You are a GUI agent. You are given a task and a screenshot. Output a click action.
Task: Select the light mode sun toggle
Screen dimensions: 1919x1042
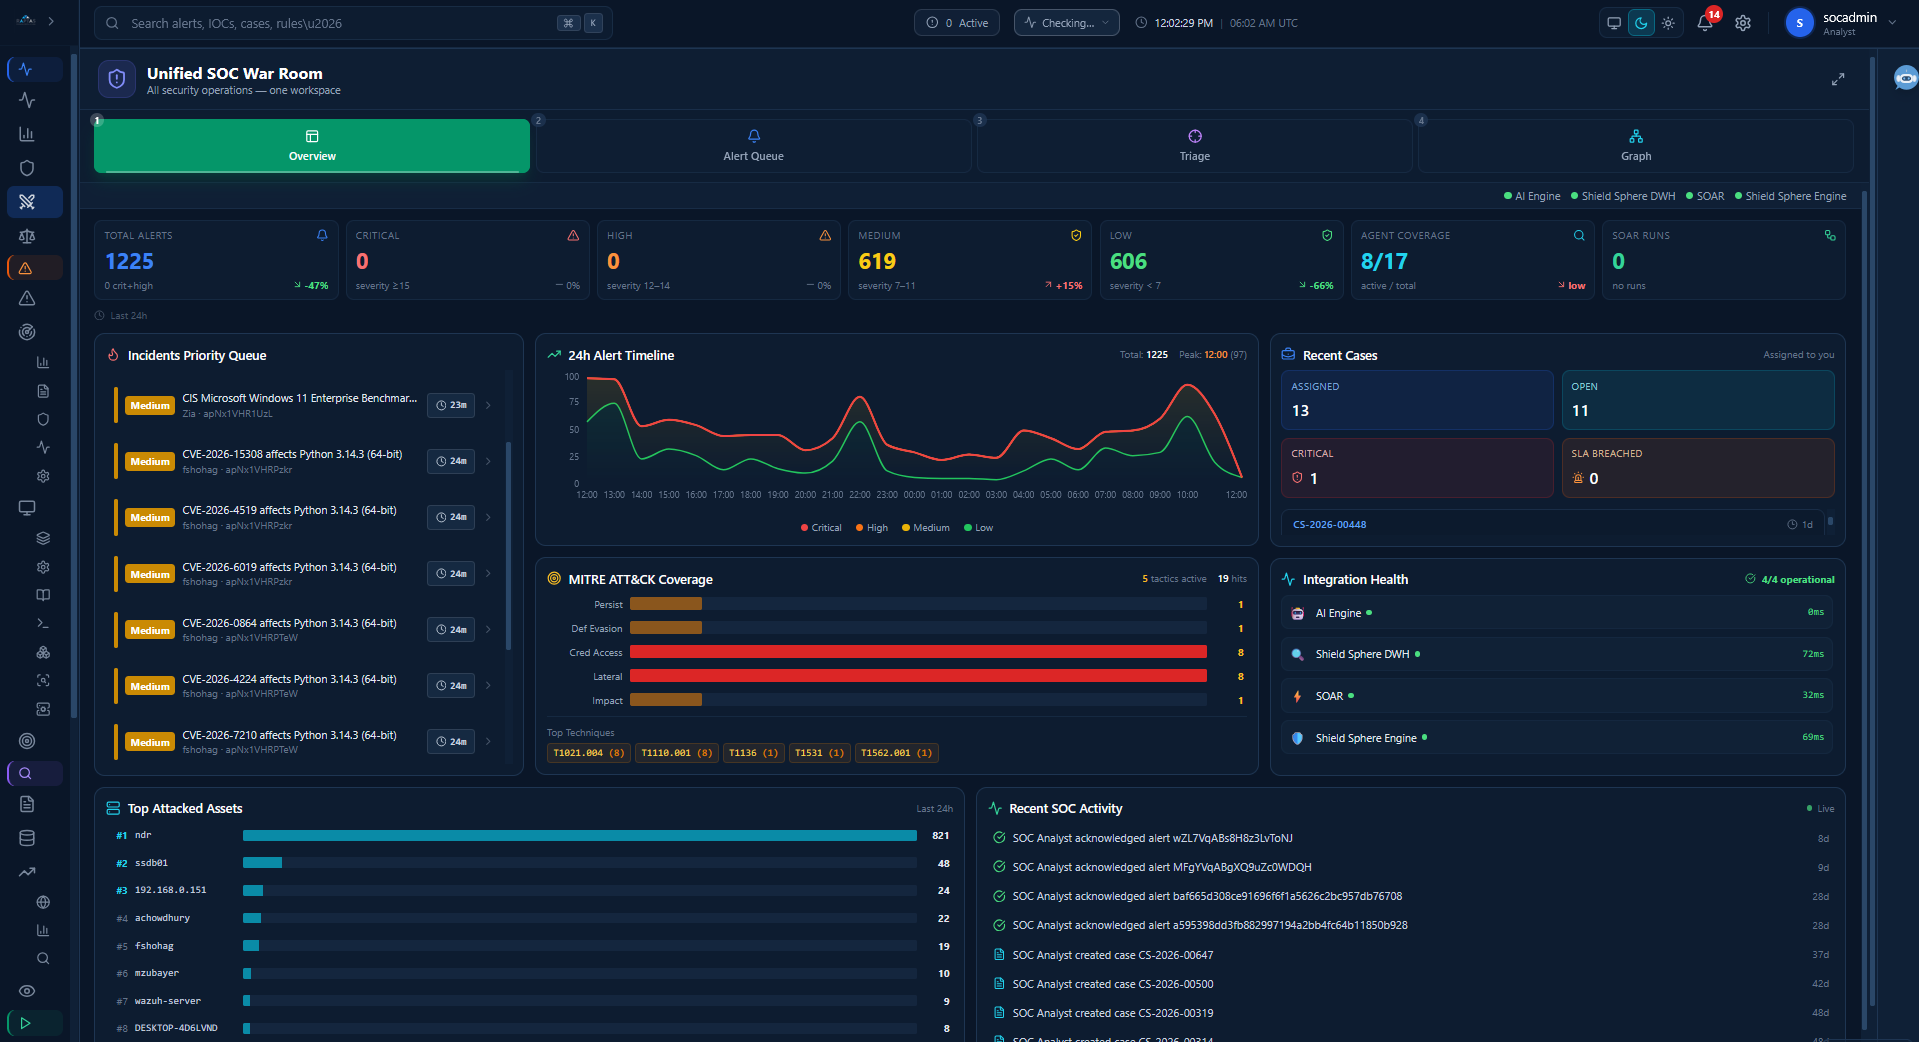tap(1668, 23)
